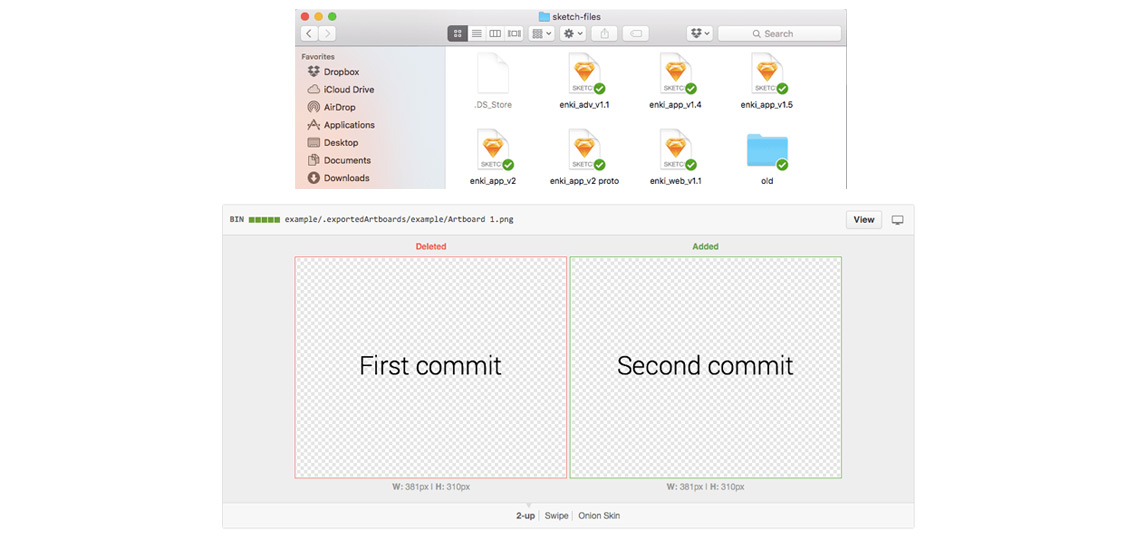Click the green diffstat blocks next to BIN
This screenshot has height=533, width=1131.
264,220
